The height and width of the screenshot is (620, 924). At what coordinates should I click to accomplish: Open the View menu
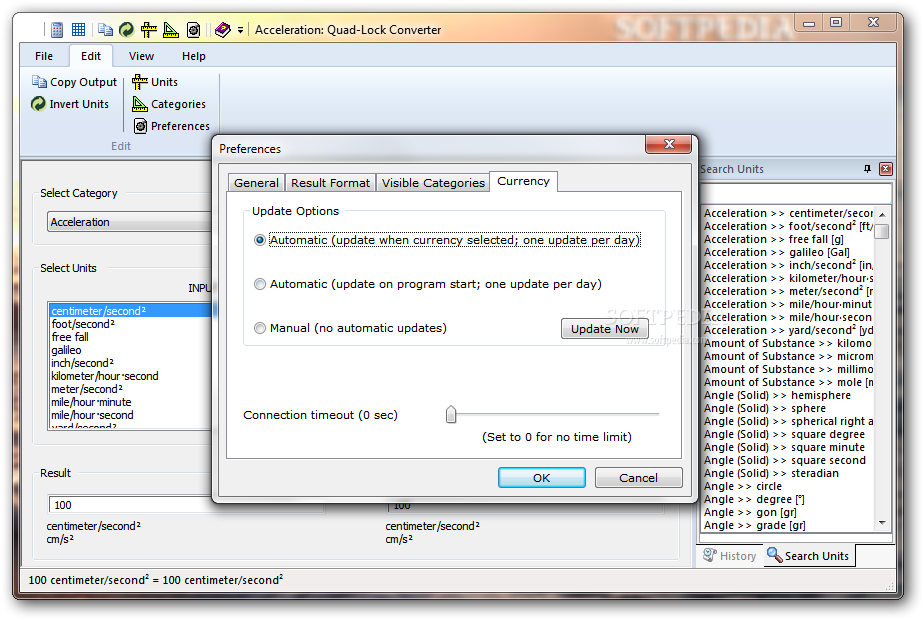[141, 56]
